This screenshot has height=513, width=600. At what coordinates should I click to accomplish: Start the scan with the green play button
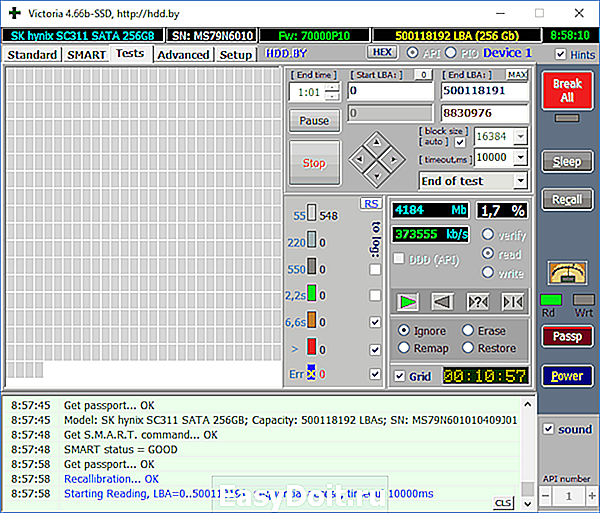(407, 302)
